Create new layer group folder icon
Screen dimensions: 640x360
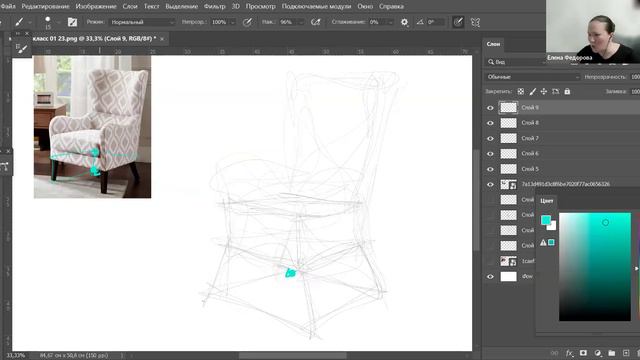click(611, 353)
